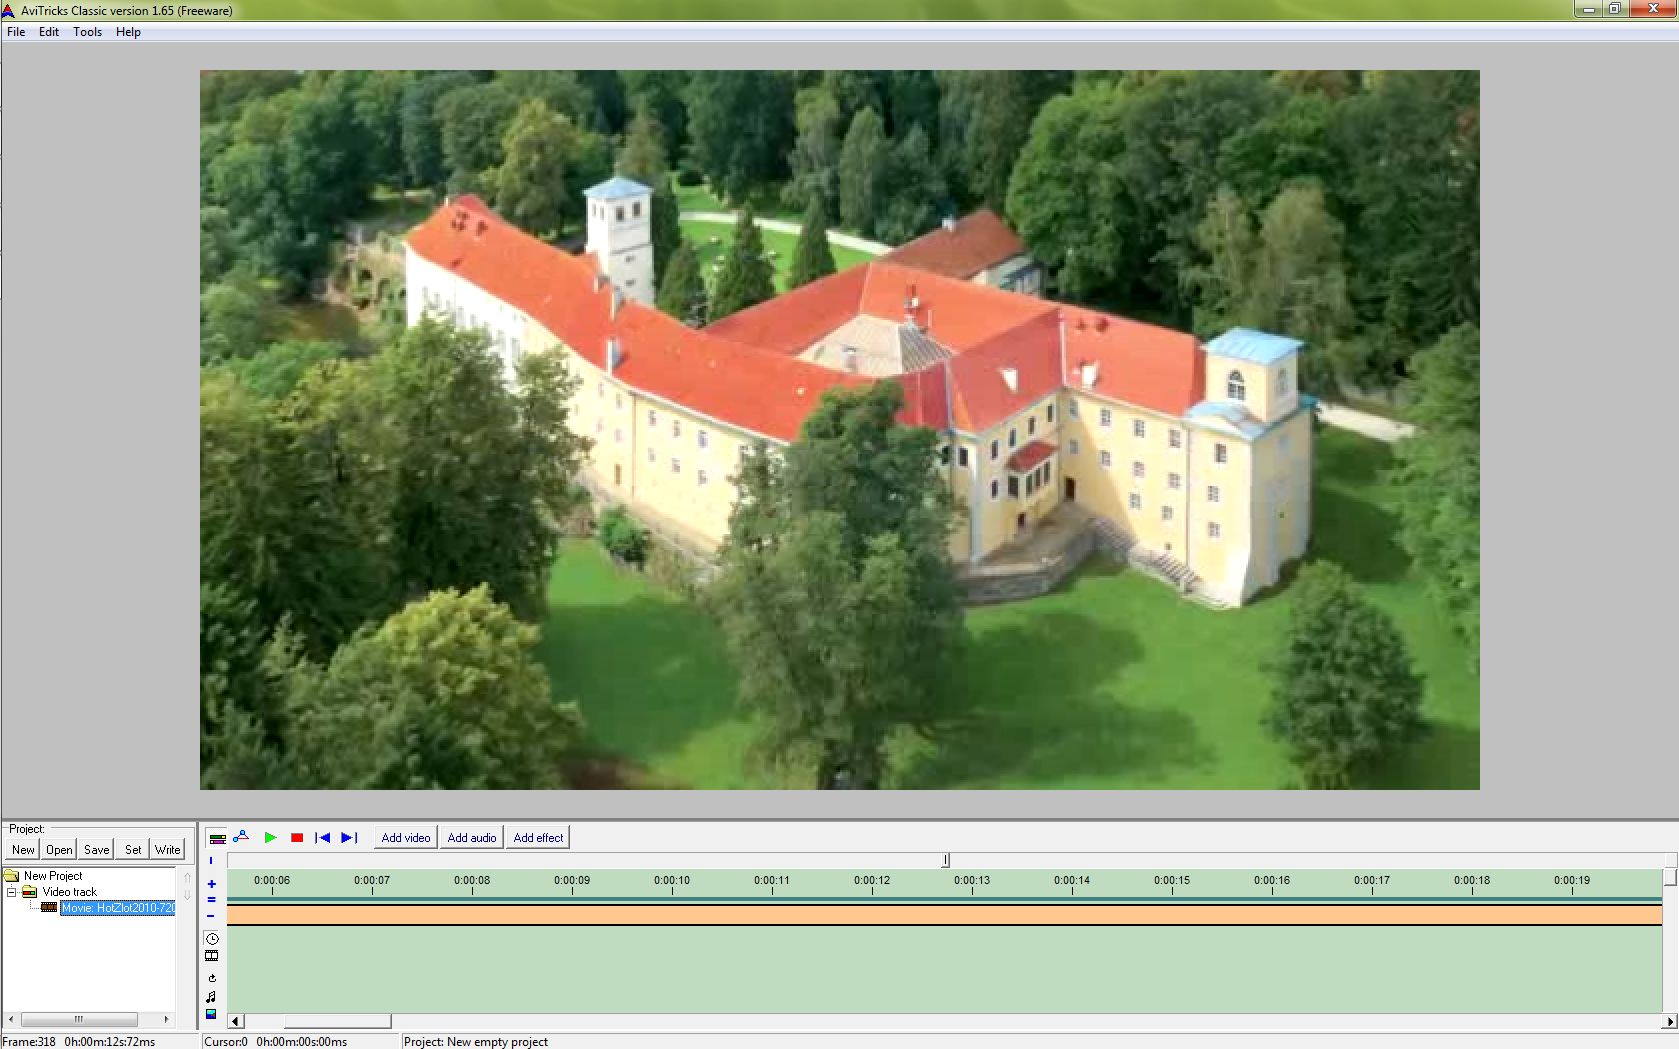1679x1049 pixels.
Task: Click the picture thumbnail icon in sidebar
Action: [x=211, y=1014]
